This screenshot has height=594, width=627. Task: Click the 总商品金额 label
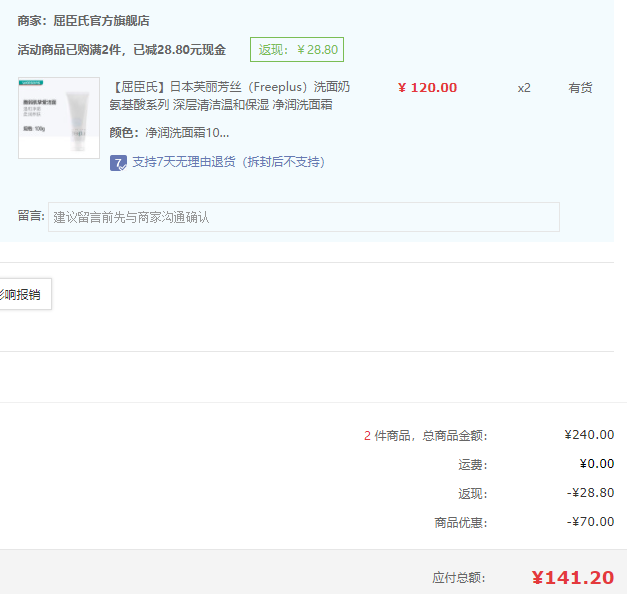pyautogui.click(x=455, y=436)
